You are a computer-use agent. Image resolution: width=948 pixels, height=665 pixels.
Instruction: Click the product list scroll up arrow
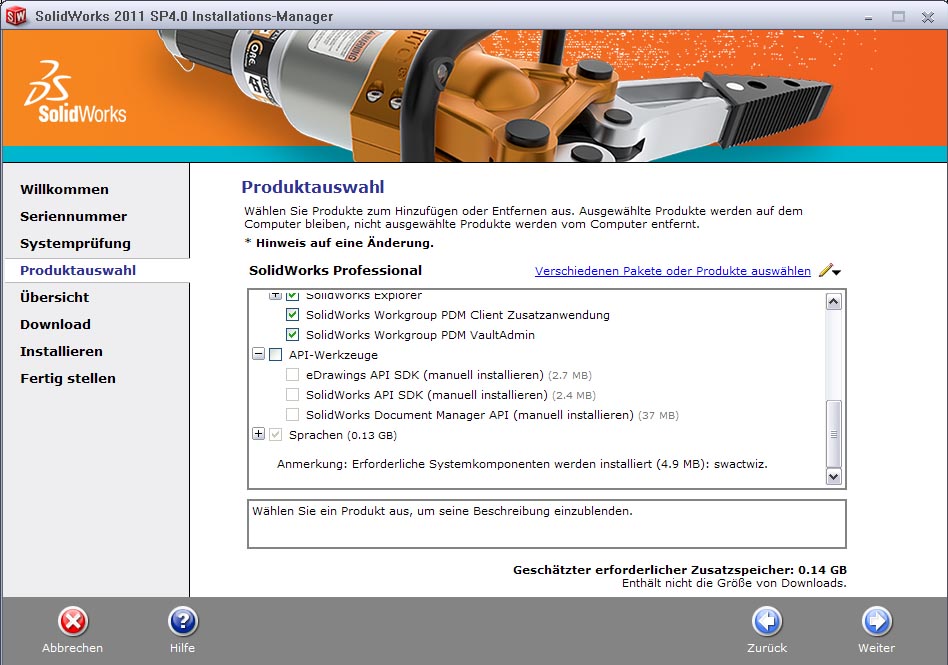834,302
